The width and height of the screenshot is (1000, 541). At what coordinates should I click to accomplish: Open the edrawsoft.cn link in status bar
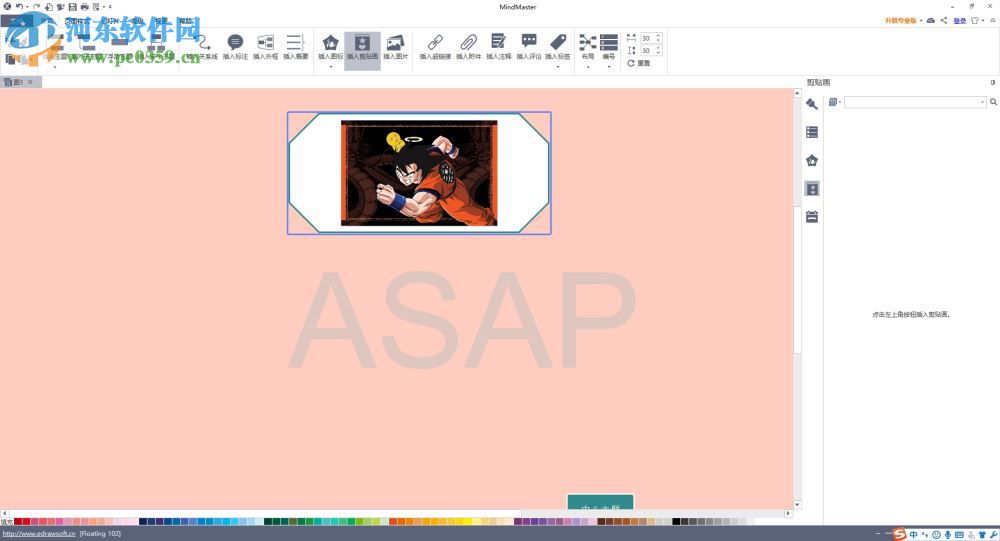[x=39, y=533]
